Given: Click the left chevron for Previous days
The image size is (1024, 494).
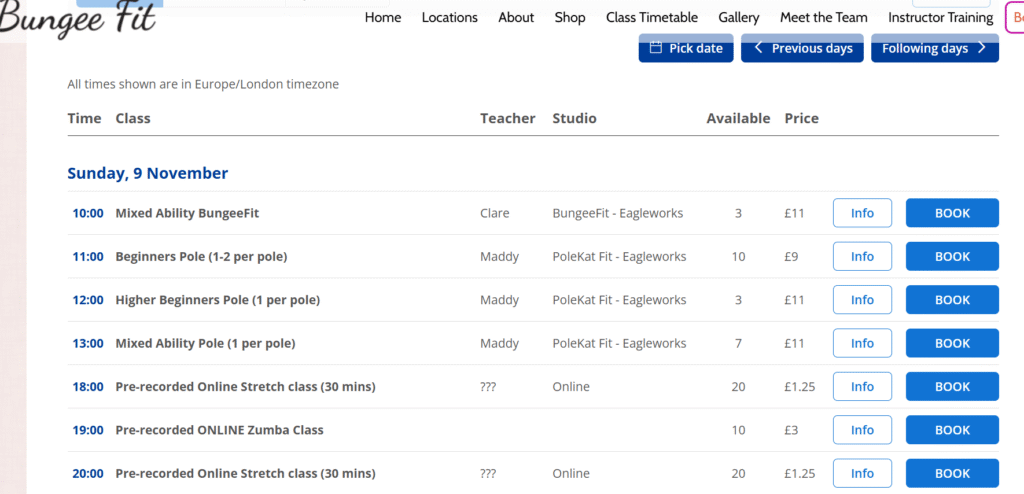Looking at the screenshot, I should (x=759, y=48).
